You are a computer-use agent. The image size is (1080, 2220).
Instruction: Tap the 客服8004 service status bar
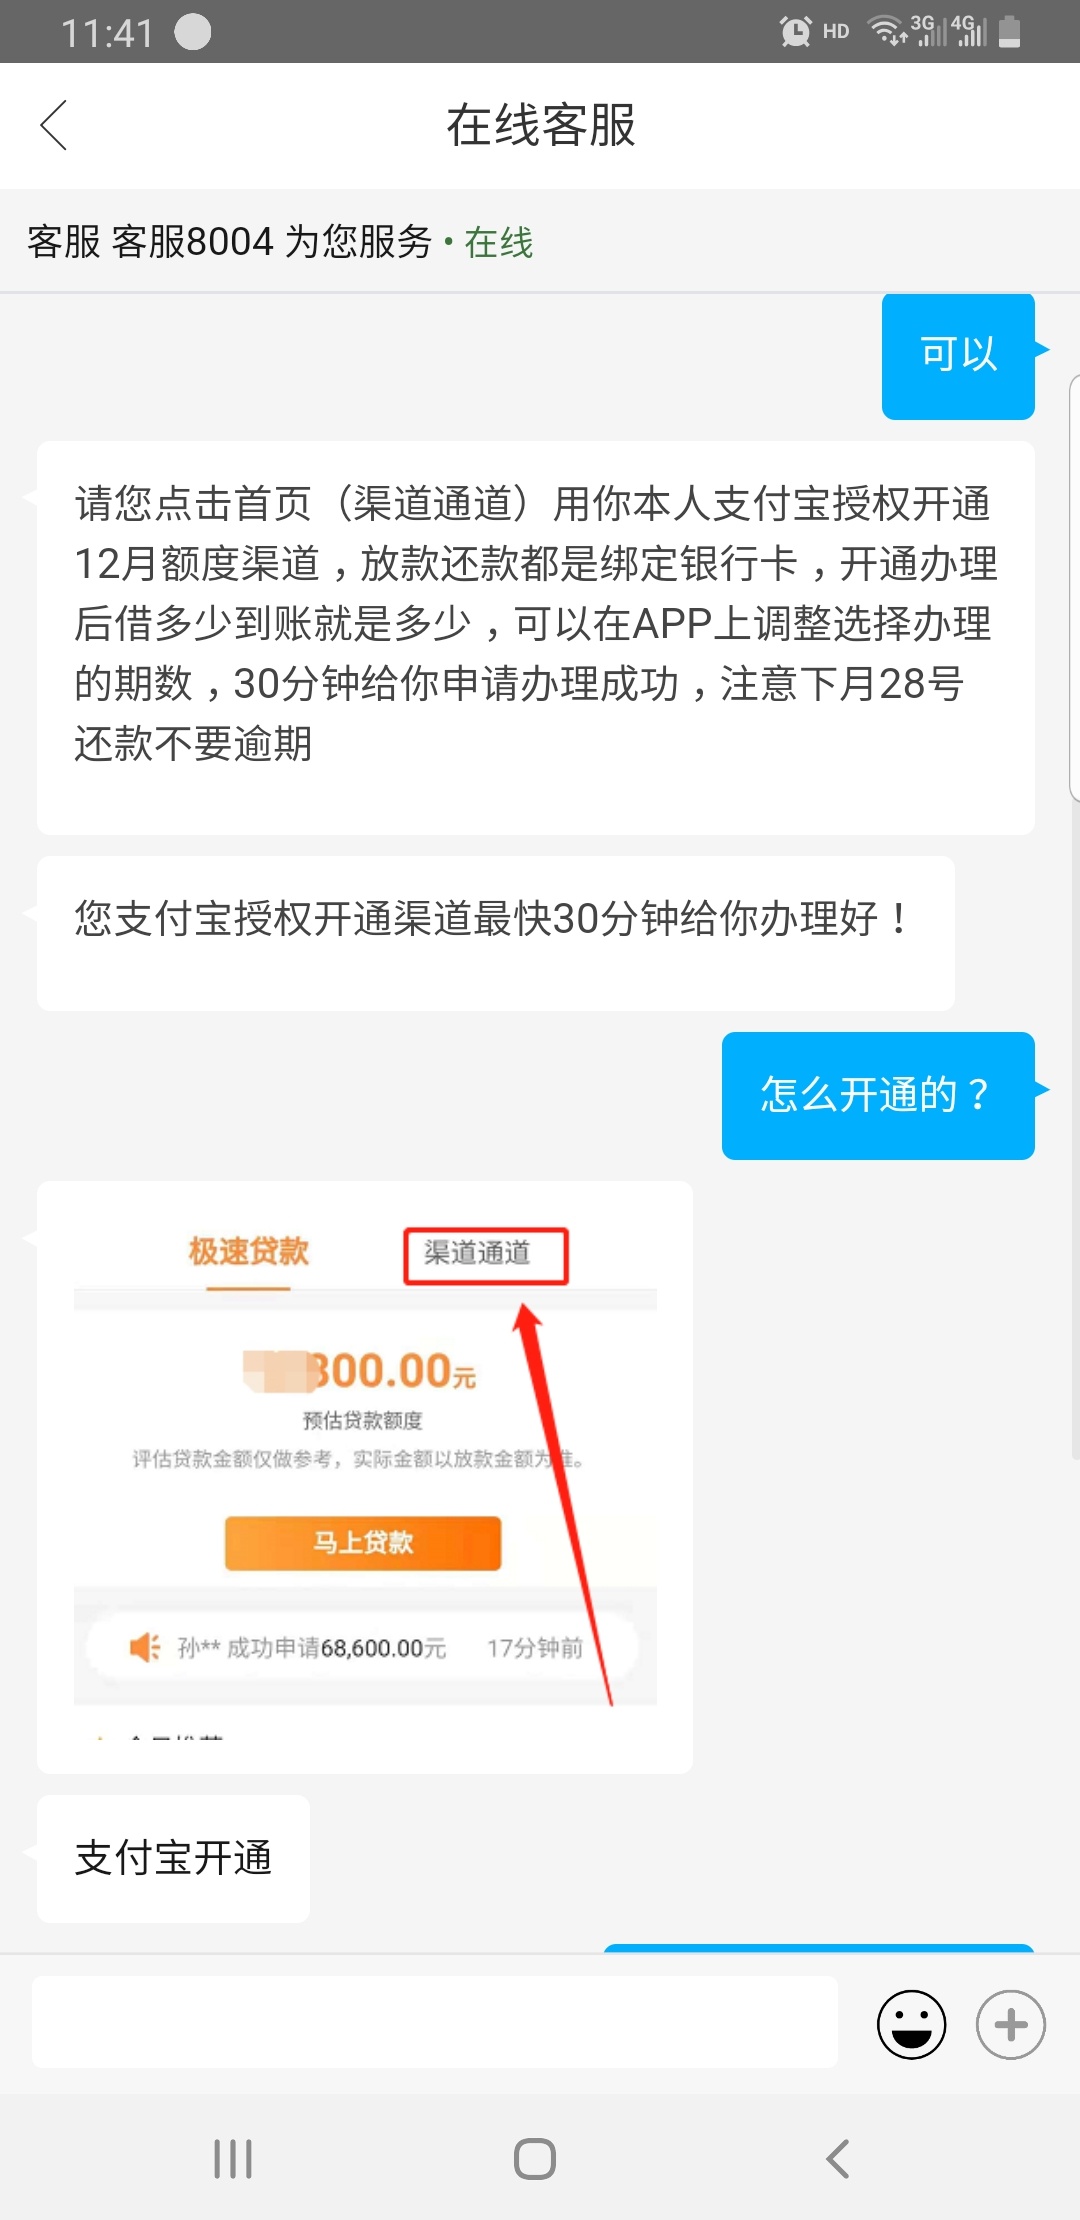coord(540,242)
